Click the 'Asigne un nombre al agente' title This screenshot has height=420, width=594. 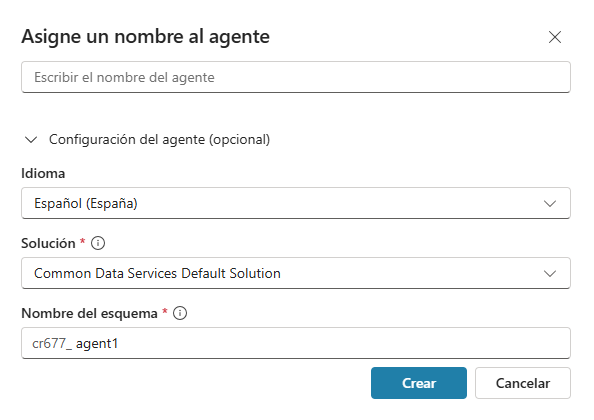[x=145, y=37]
